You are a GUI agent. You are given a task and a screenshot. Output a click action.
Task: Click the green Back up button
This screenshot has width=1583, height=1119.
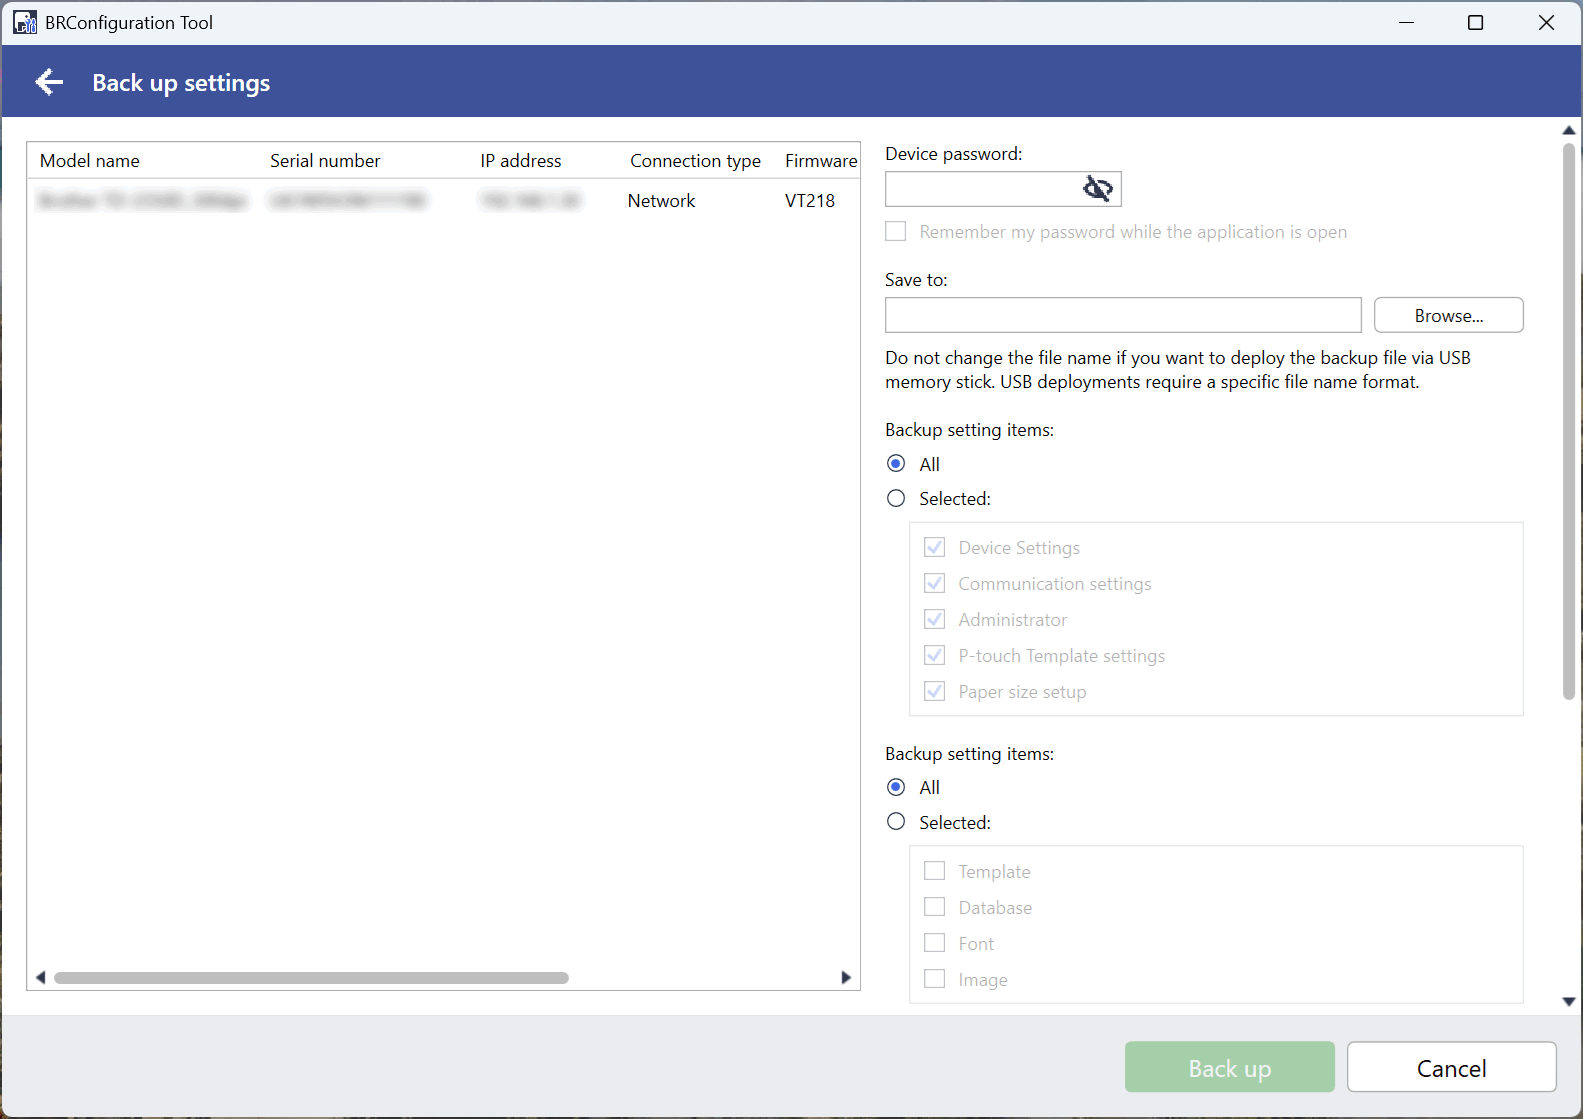tap(1229, 1068)
